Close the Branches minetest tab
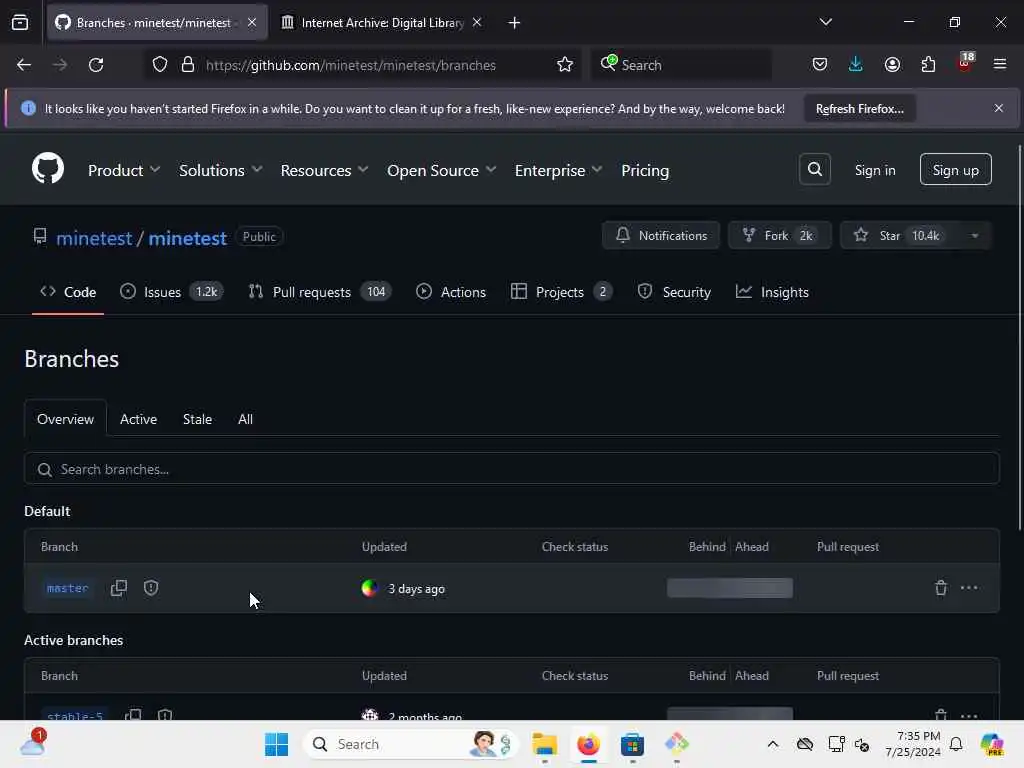The height and width of the screenshot is (768, 1024). tap(252, 22)
